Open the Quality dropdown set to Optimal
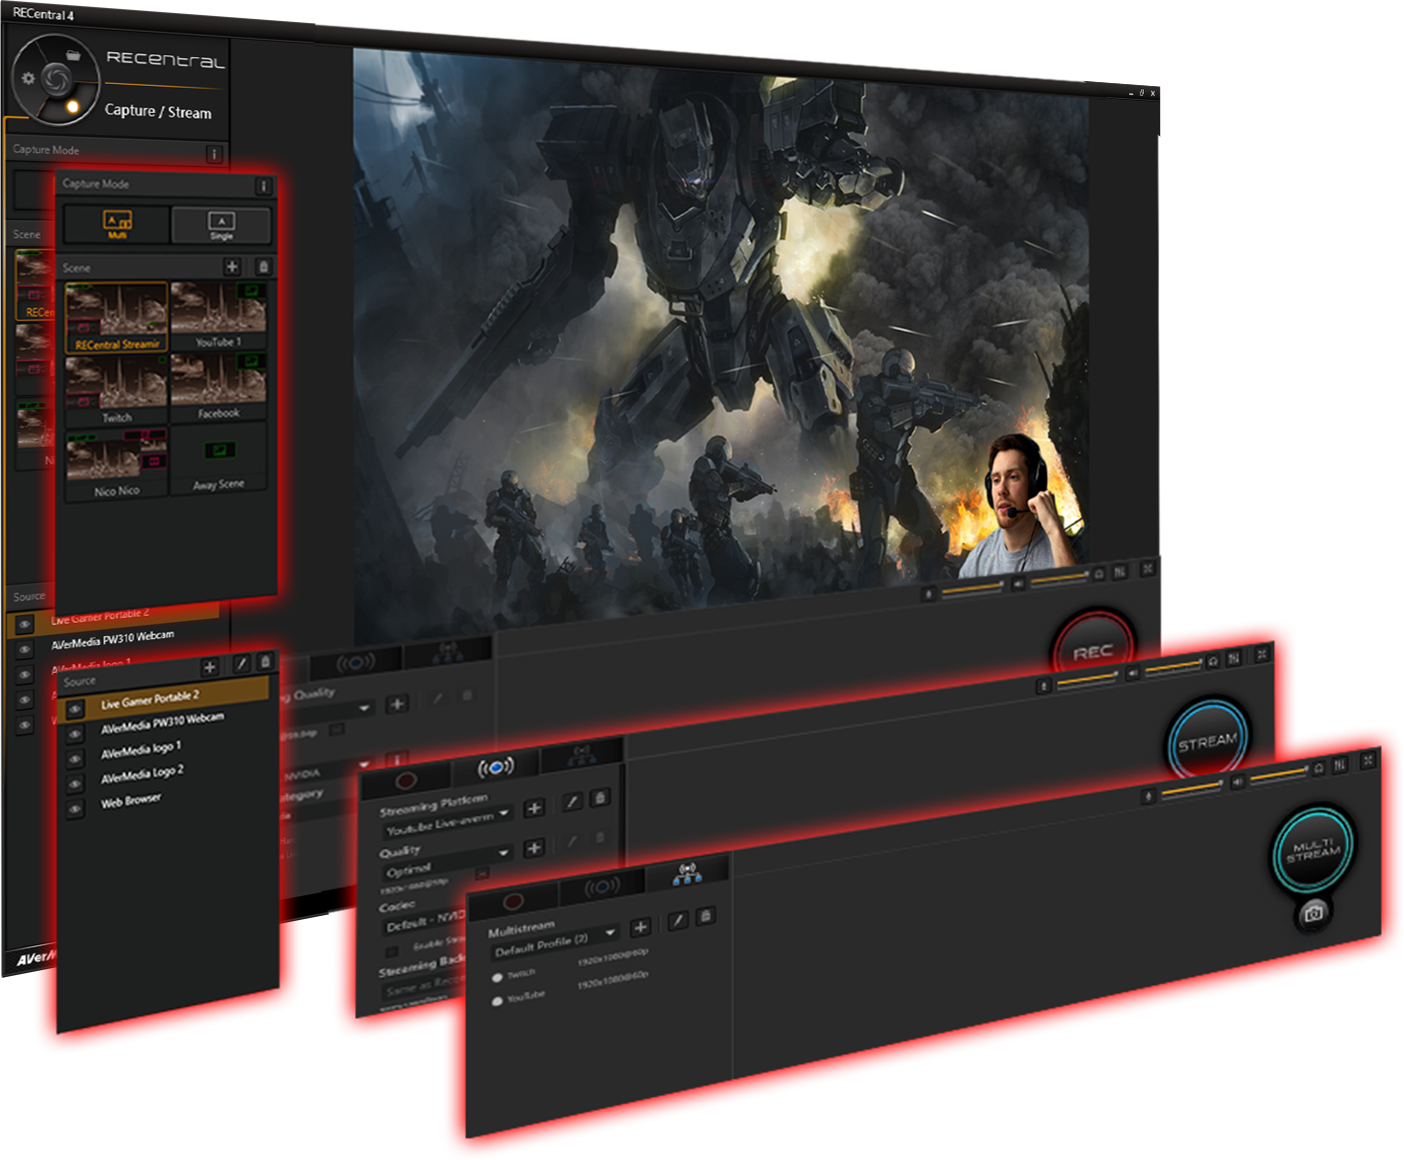The image size is (1404, 1160). tap(447, 862)
